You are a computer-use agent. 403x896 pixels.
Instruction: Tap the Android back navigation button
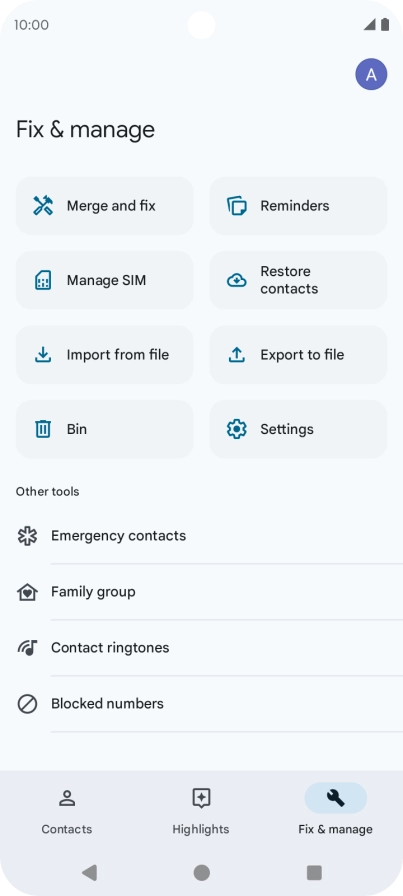(x=89, y=873)
